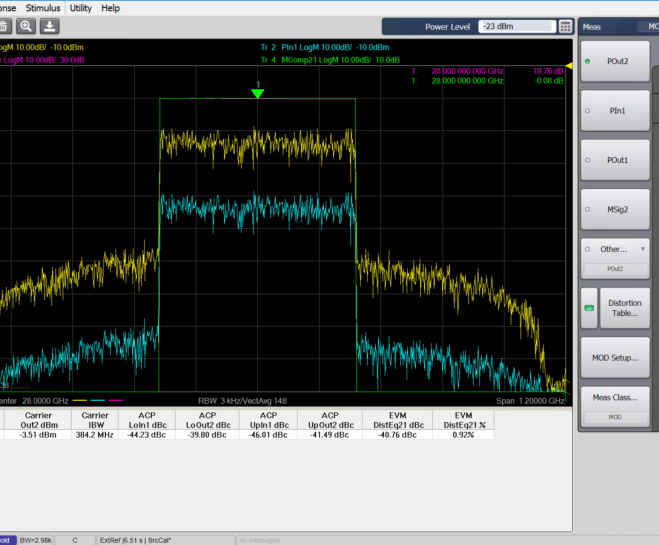659x545 pixels.
Task: Select the Tr 2 PIn1 trace label
Action: (x=325, y=47)
